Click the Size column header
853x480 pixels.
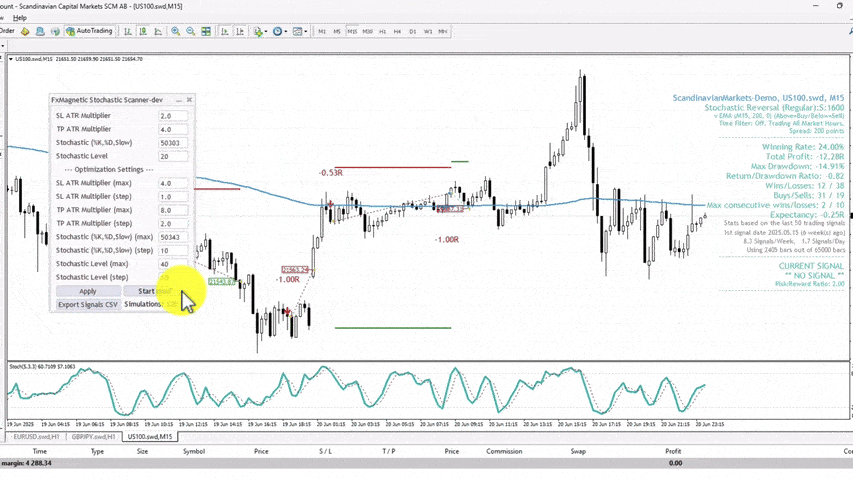tap(142, 451)
